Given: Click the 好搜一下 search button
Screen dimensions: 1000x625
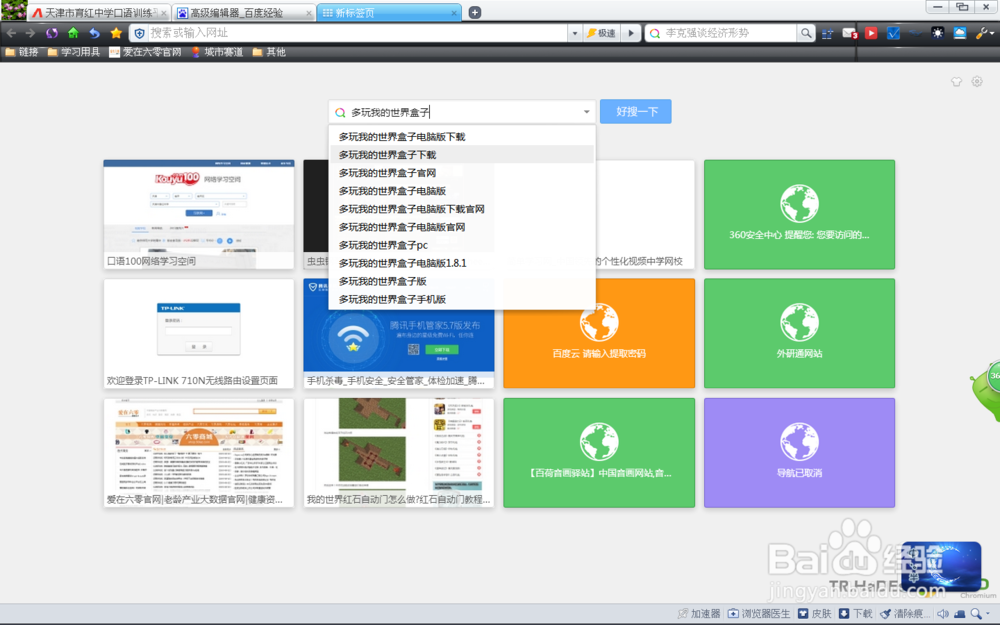Looking at the screenshot, I should 635,112.
